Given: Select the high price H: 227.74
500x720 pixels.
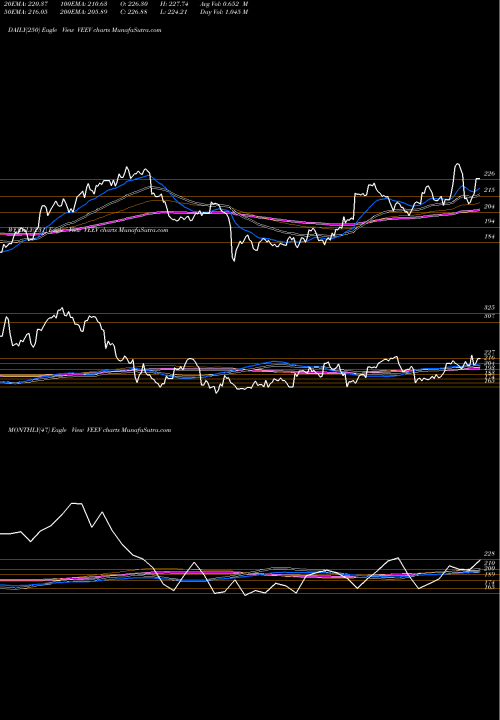Looking at the screenshot, I should 174,4.
